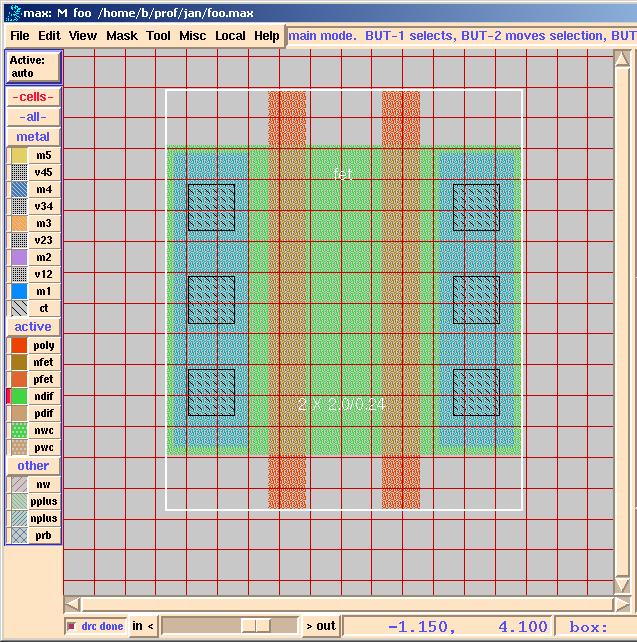
Task: Collapse the metal layer group header
Action: pos(33,137)
